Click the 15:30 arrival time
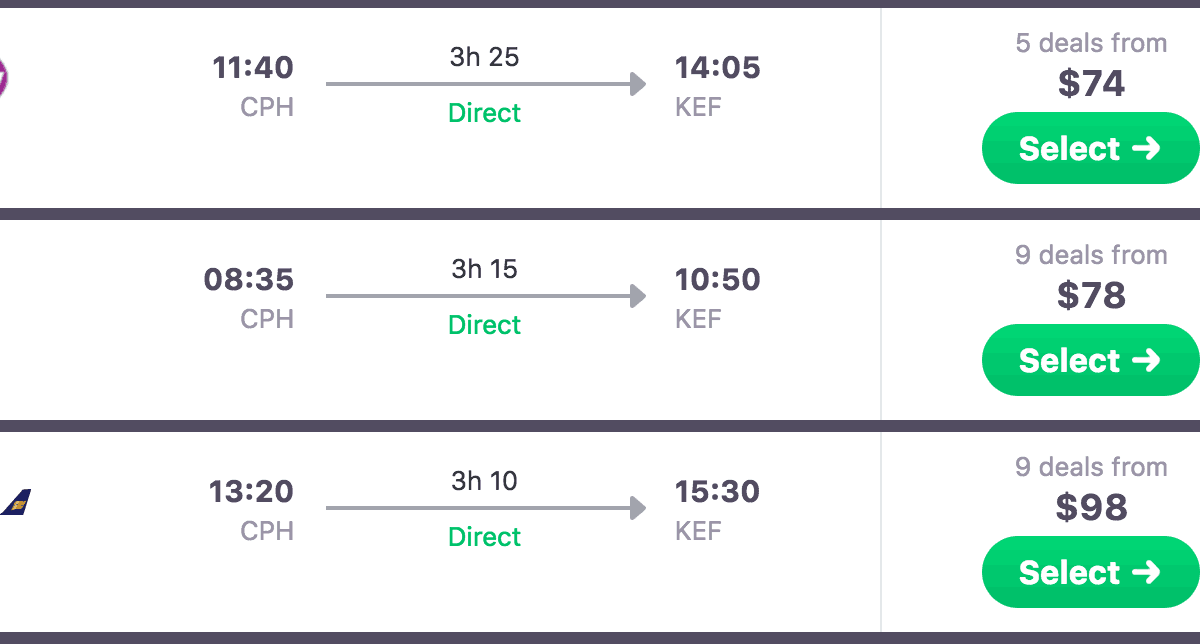Image resolution: width=1200 pixels, height=644 pixels. [717, 492]
